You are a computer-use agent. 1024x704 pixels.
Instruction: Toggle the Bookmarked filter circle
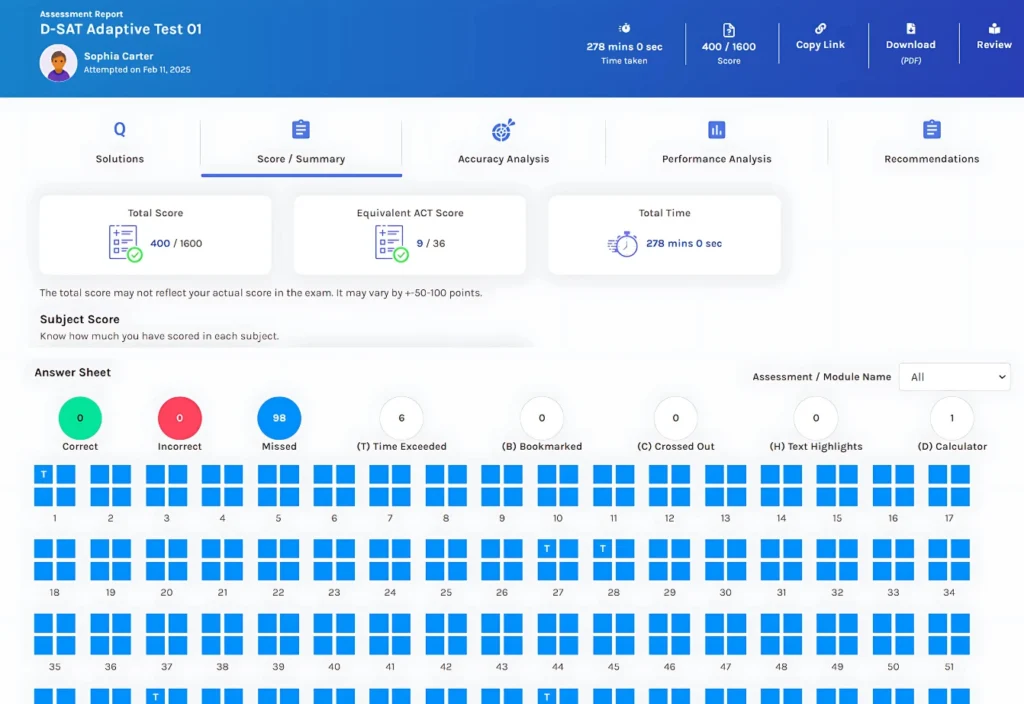coord(542,418)
